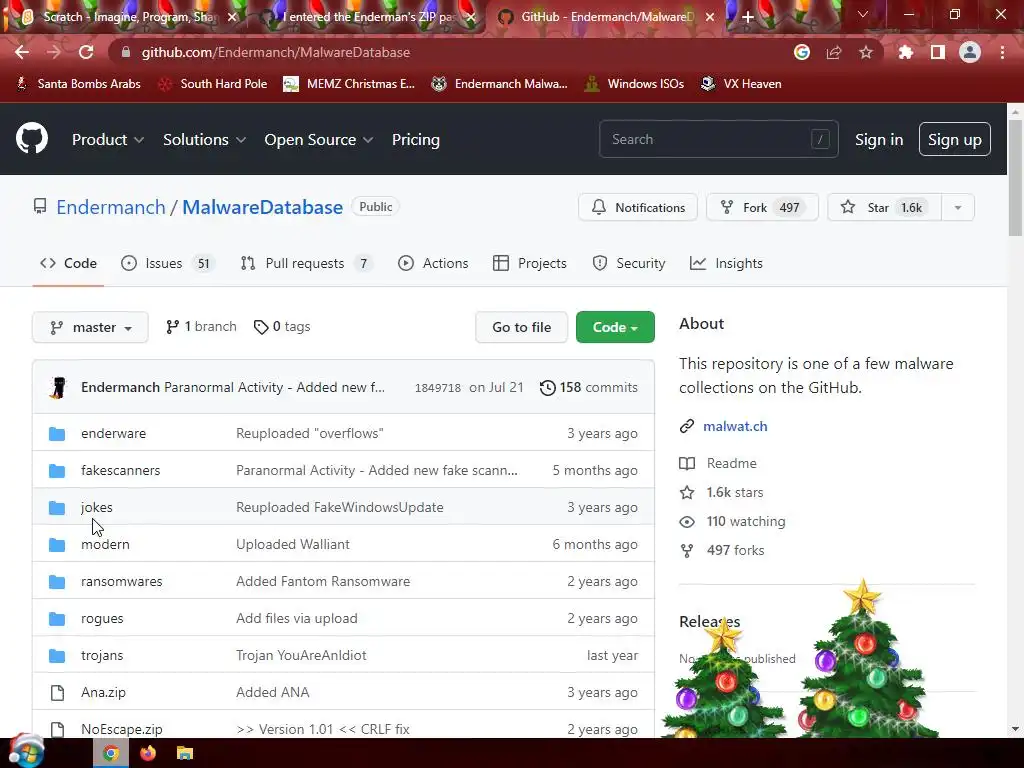This screenshot has height=768, width=1024.
Task: Open the ransomwares folder
Action: pyautogui.click(x=121, y=581)
